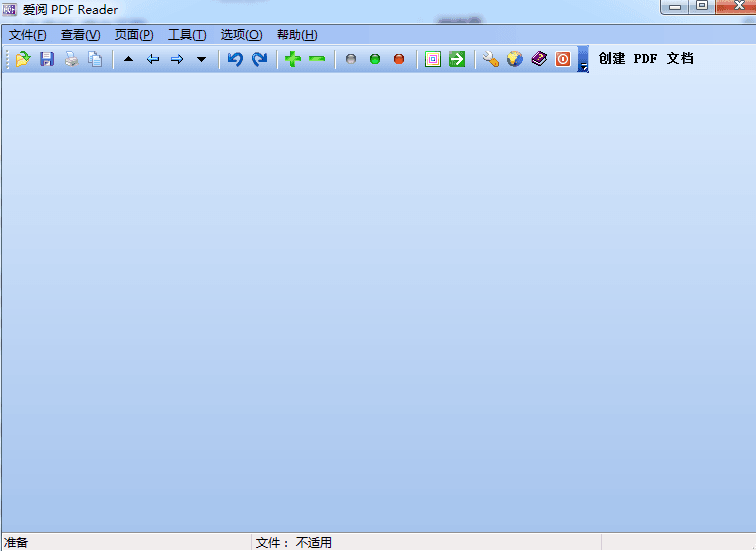This screenshot has width=756, height=551.
Task: Zoom out with green minus icon
Action: tap(317, 59)
